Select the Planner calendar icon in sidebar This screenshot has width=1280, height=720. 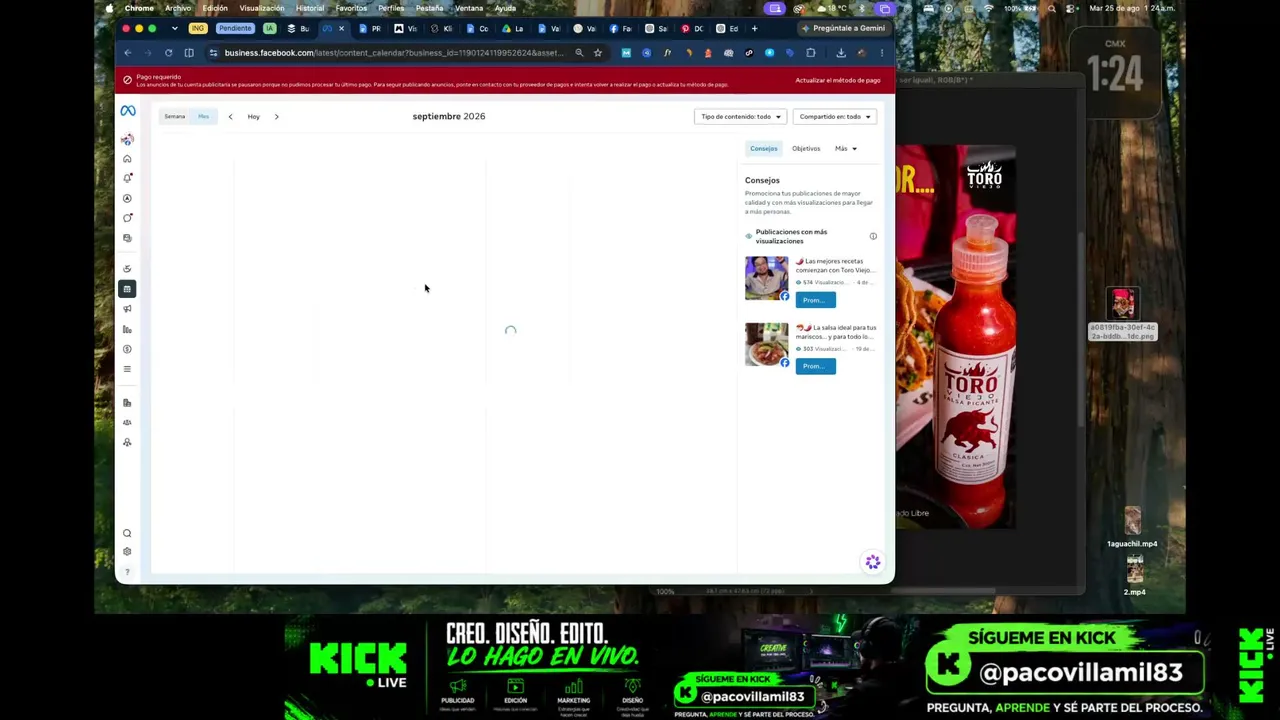pos(127,289)
